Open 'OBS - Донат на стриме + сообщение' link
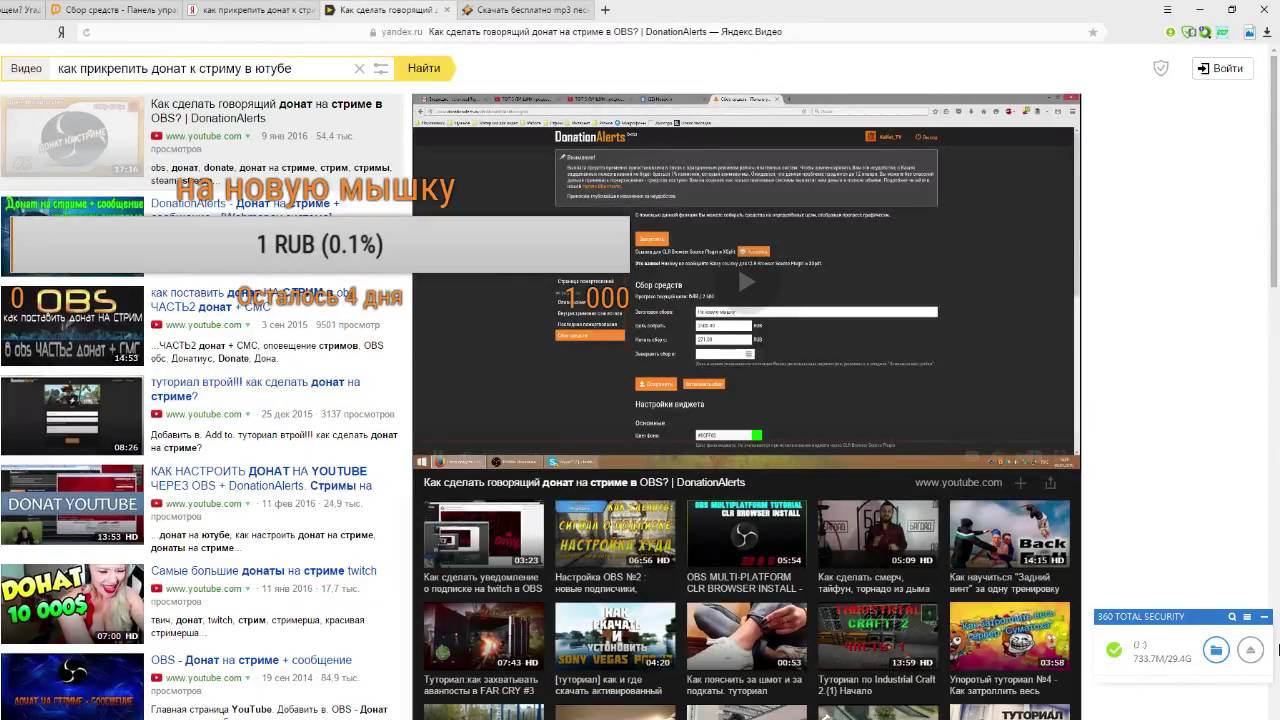Viewport: 1280px width, 720px height. click(251, 660)
